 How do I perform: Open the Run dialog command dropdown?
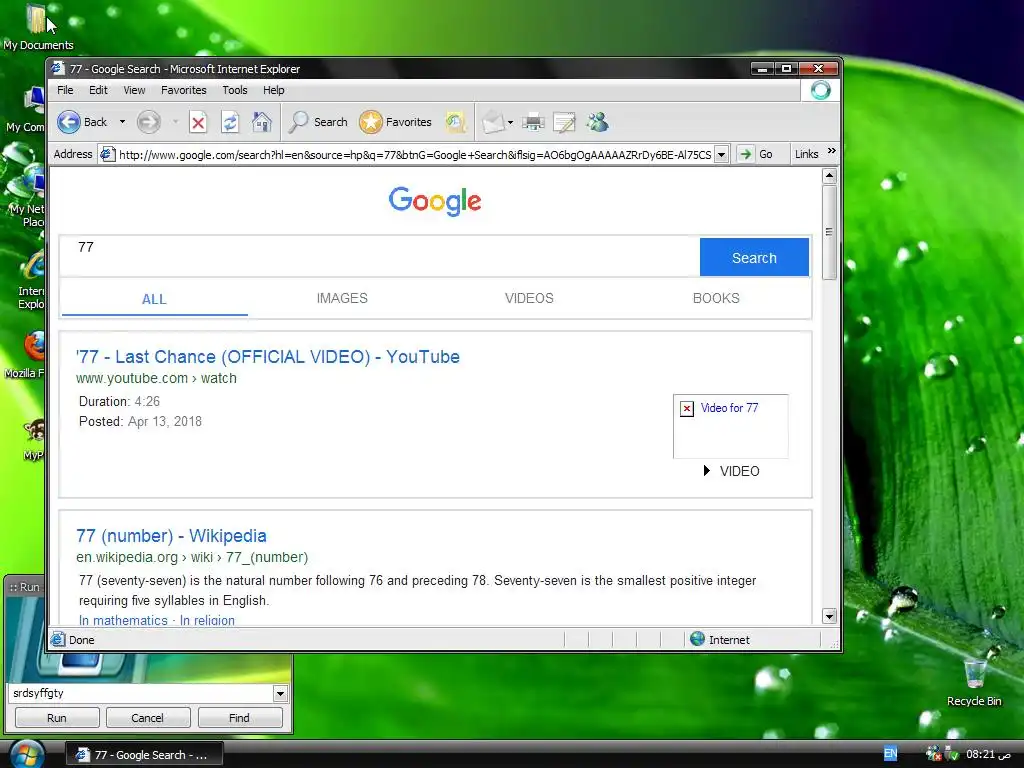(x=280, y=694)
